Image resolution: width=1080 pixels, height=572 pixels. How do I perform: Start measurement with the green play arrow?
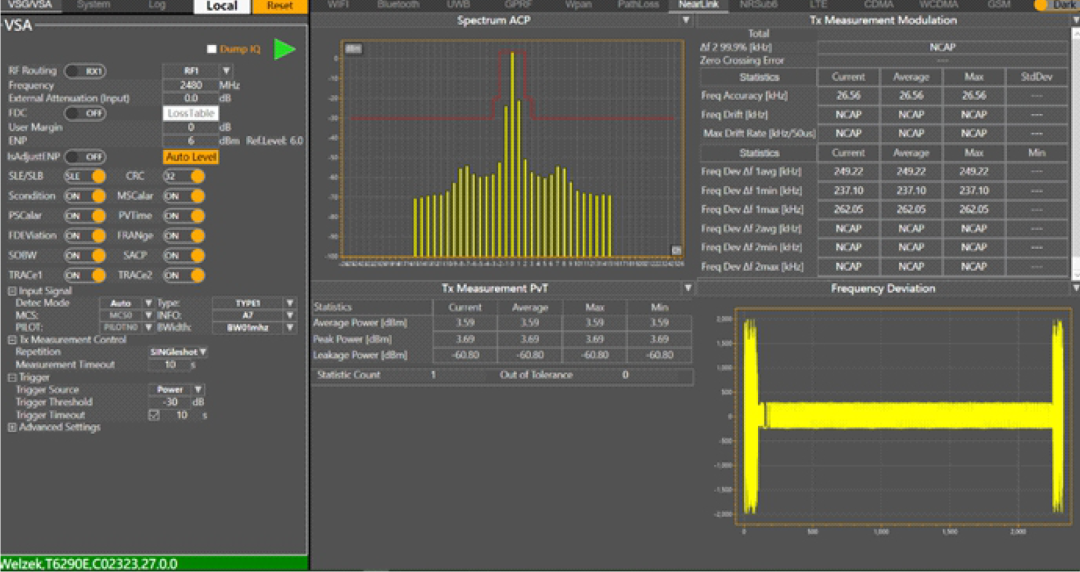pyautogui.click(x=284, y=49)
